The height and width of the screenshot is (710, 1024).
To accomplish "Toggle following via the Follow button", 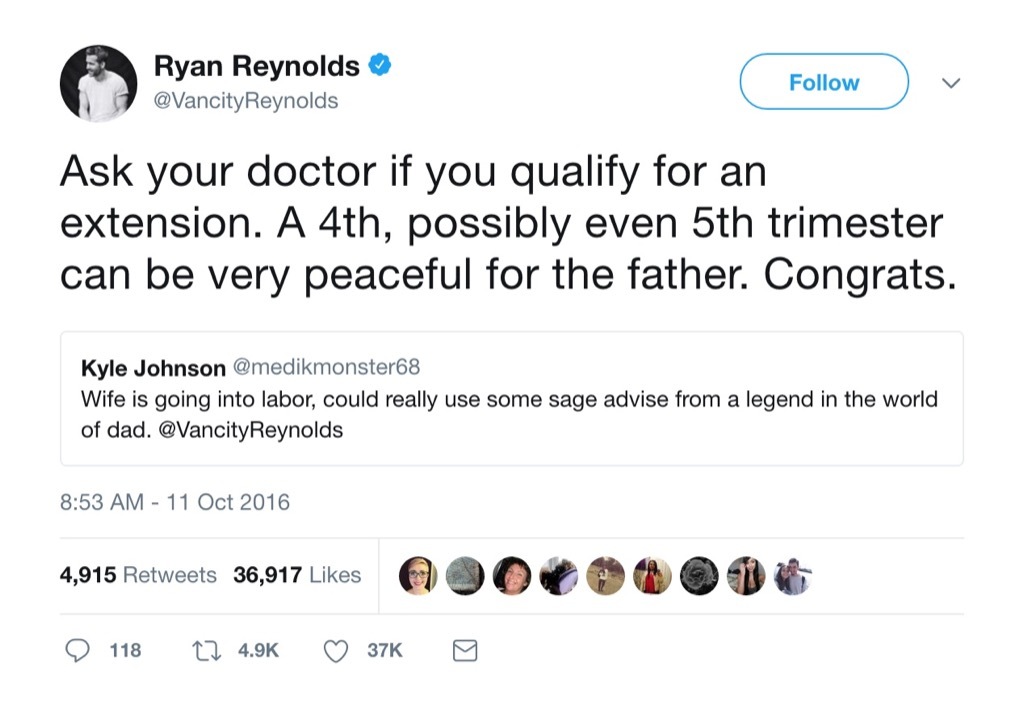I will coord(823,81).
